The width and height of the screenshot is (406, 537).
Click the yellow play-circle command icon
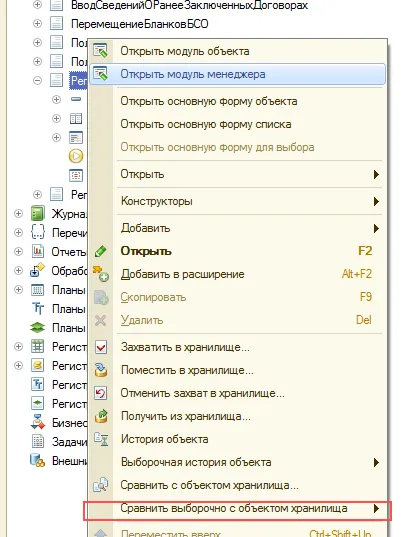(76, 156)
